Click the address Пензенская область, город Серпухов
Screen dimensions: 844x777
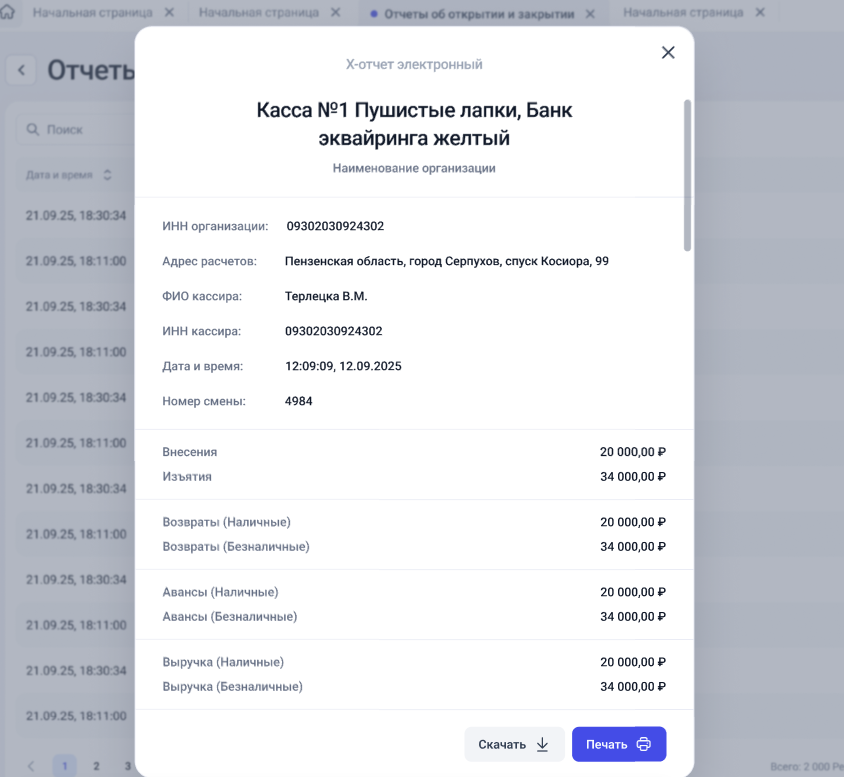[x=447, y=261]
